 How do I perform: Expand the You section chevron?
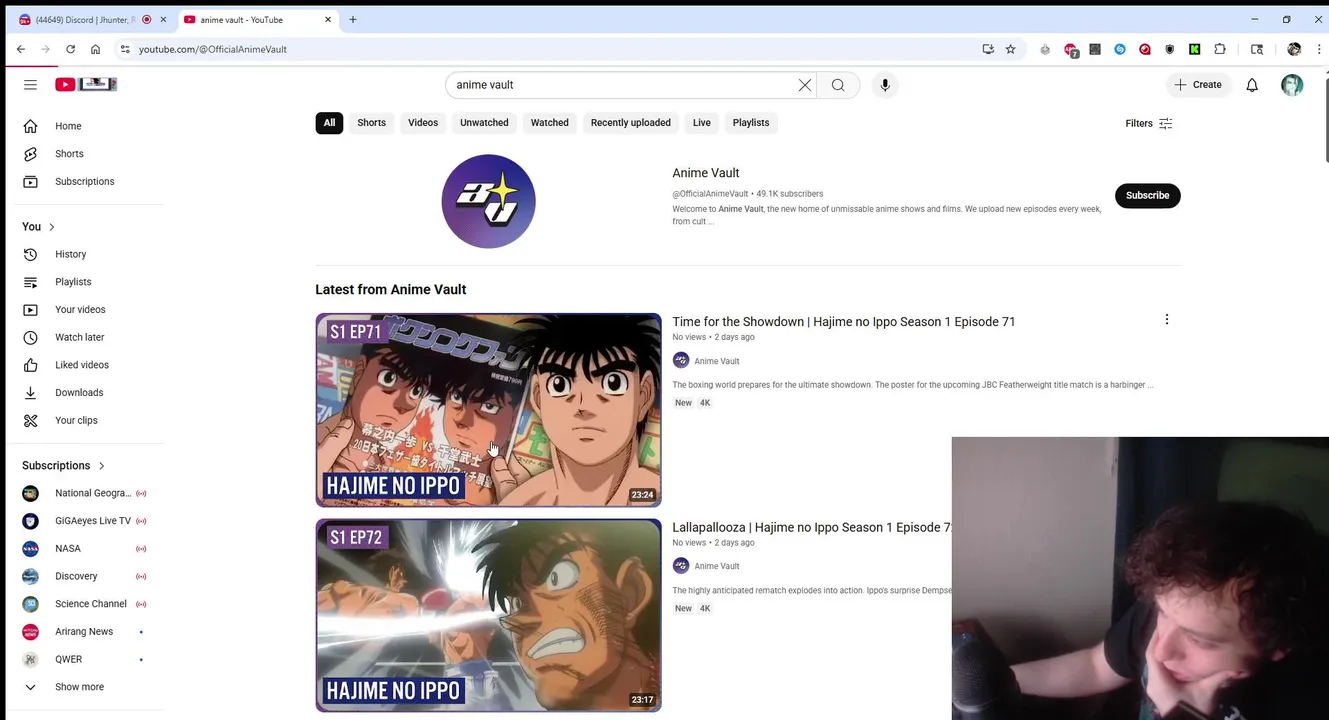(x=51, y=227)
